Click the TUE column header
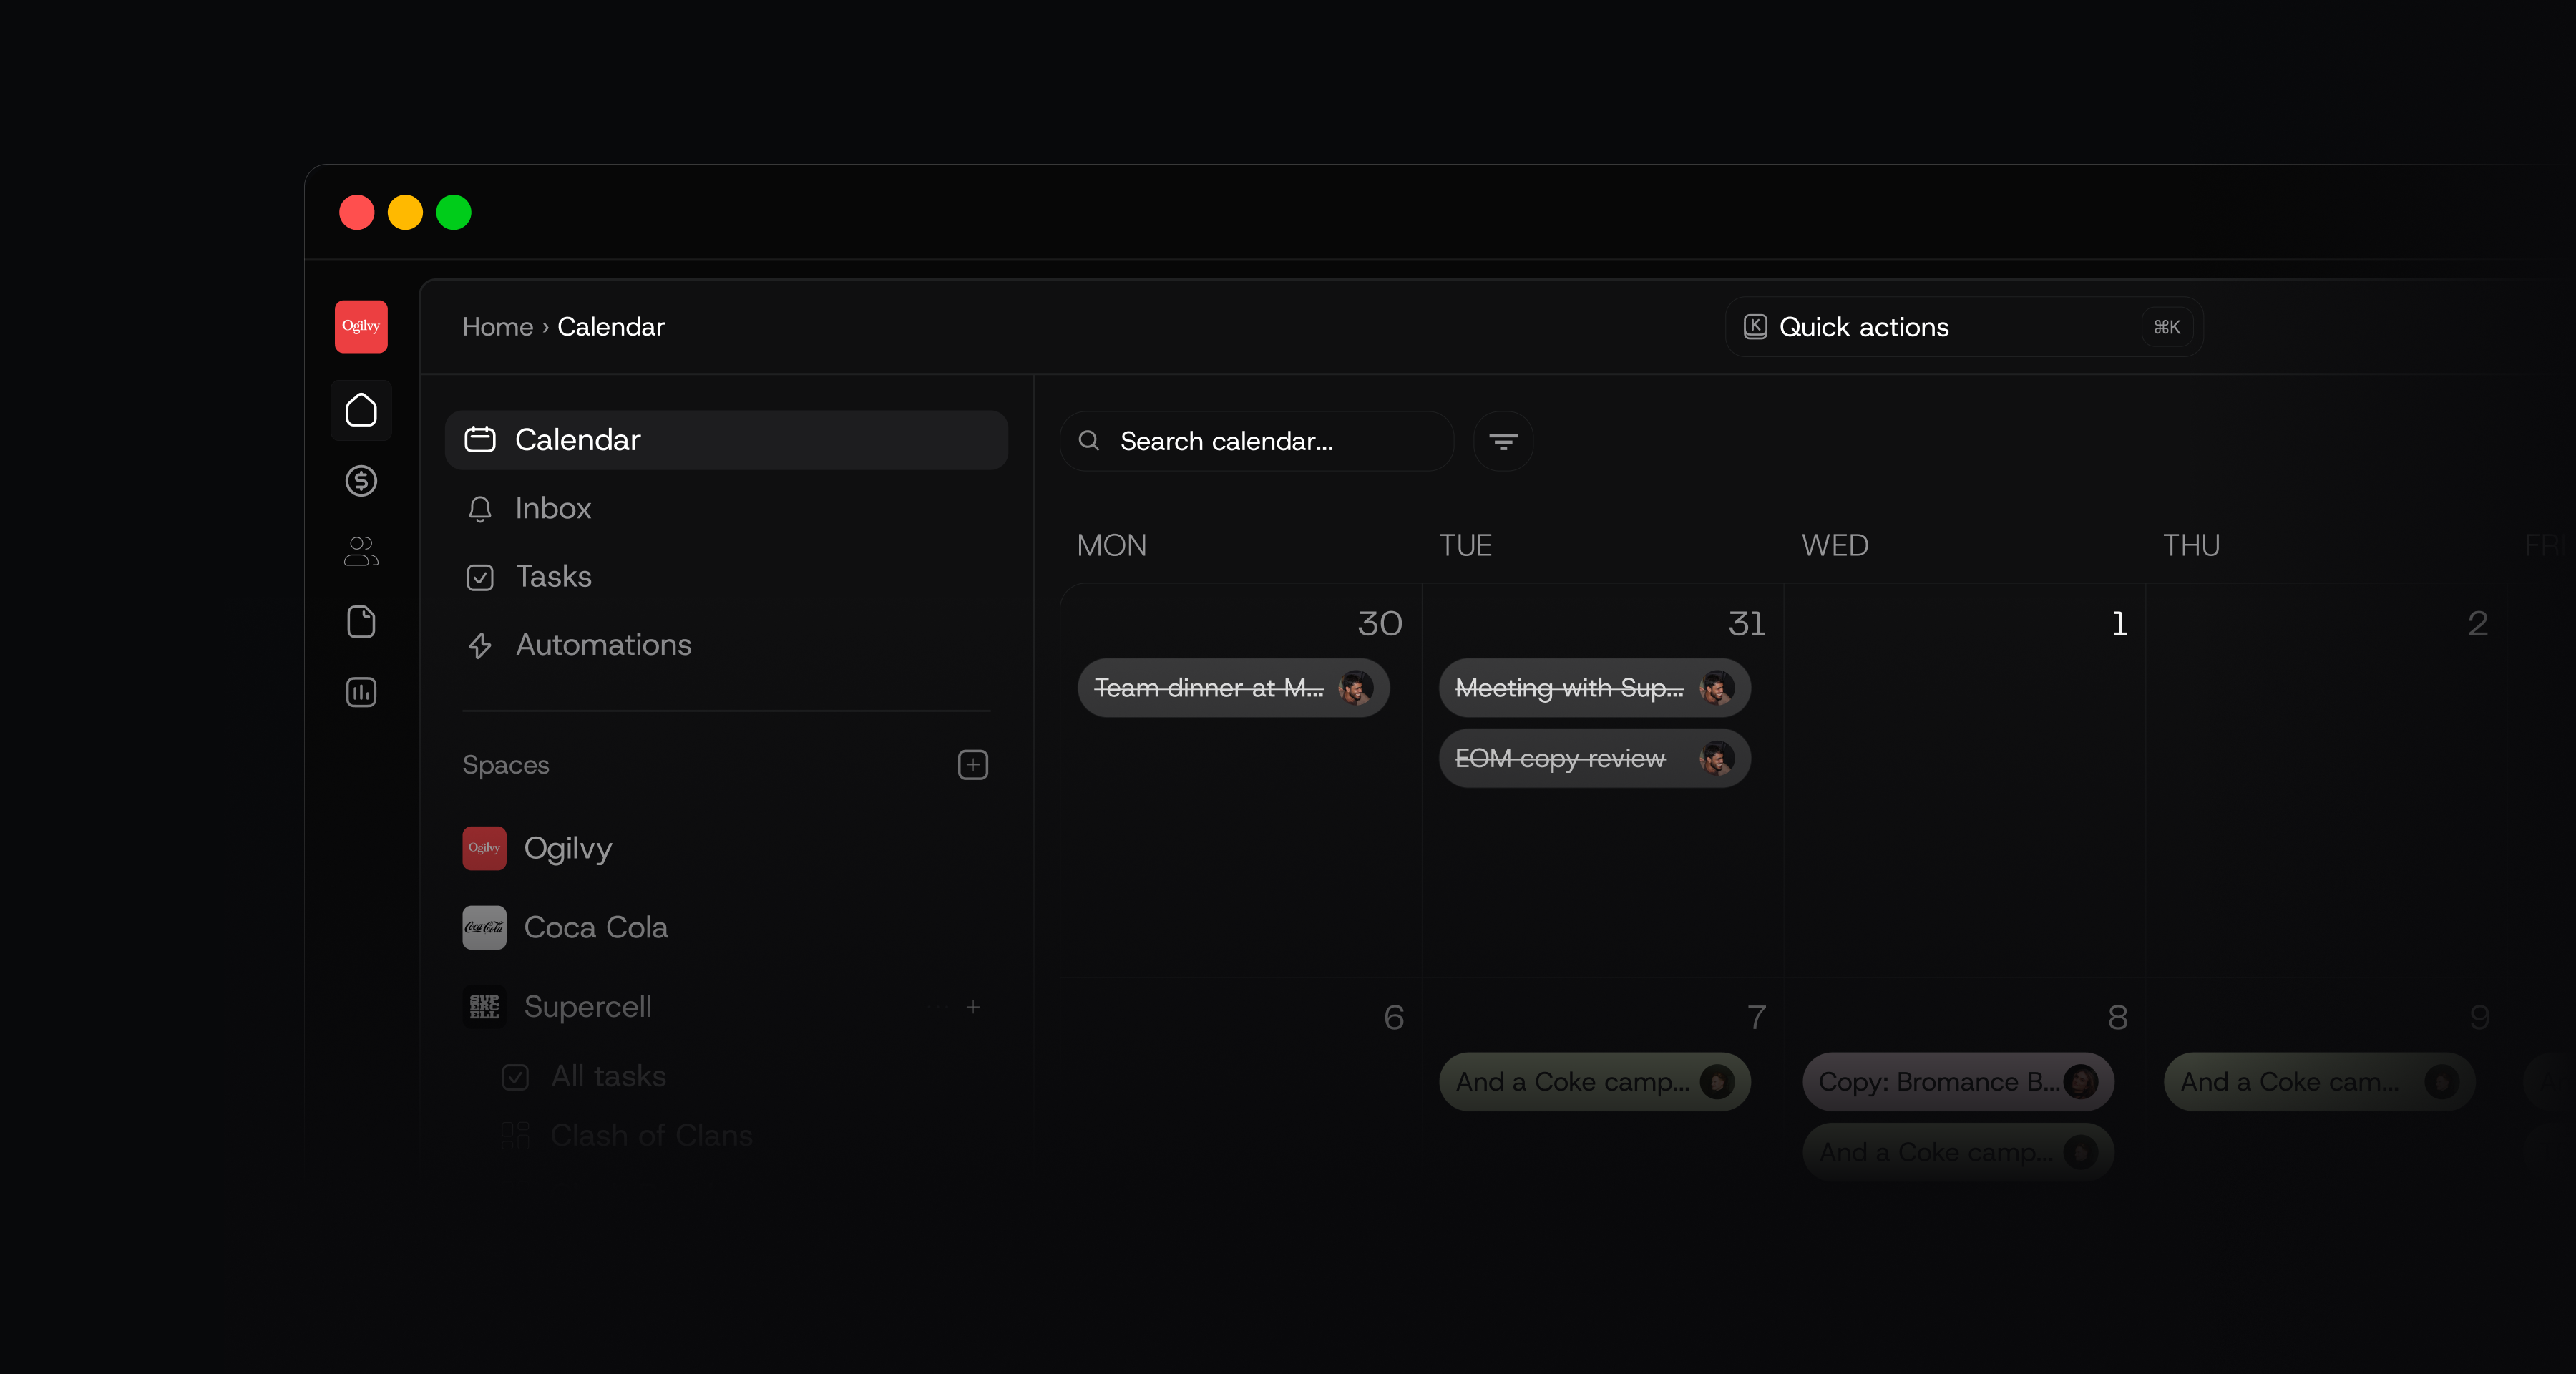This screenshot has height=1374, width=2576. click(x=1465, y=545)
